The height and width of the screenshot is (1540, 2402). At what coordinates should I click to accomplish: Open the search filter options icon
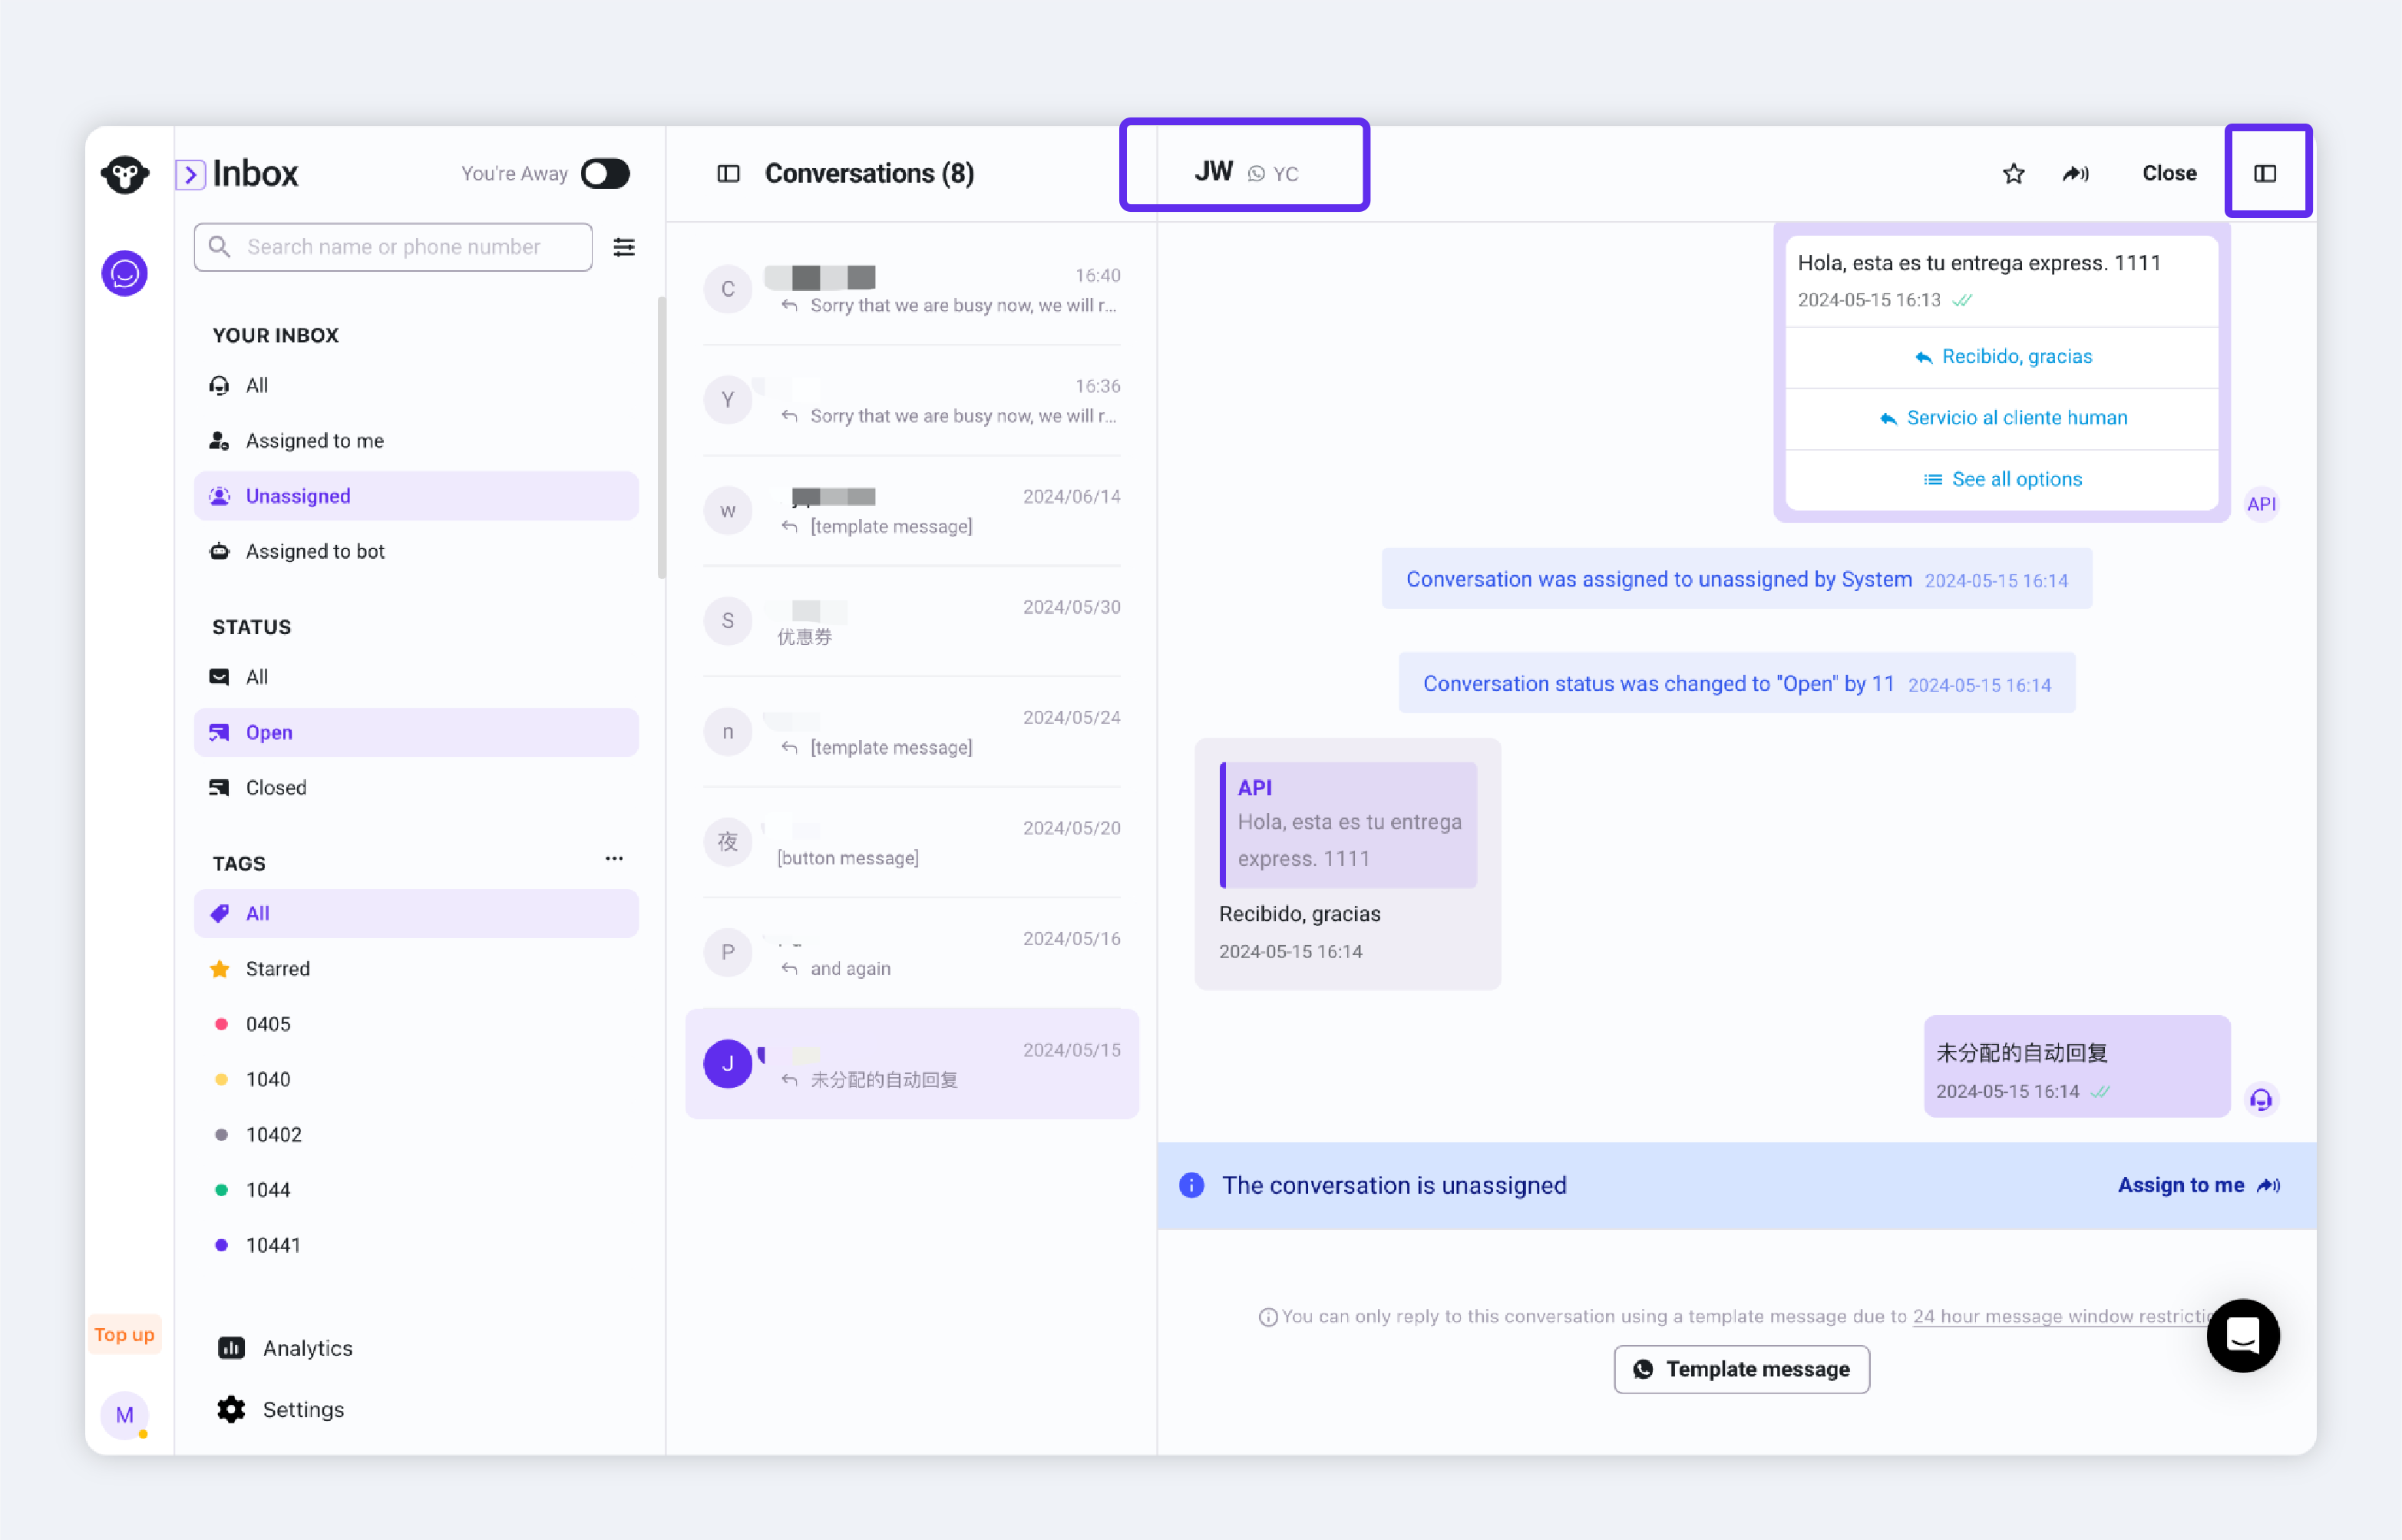pyautogui.click(x=624, y=247)
